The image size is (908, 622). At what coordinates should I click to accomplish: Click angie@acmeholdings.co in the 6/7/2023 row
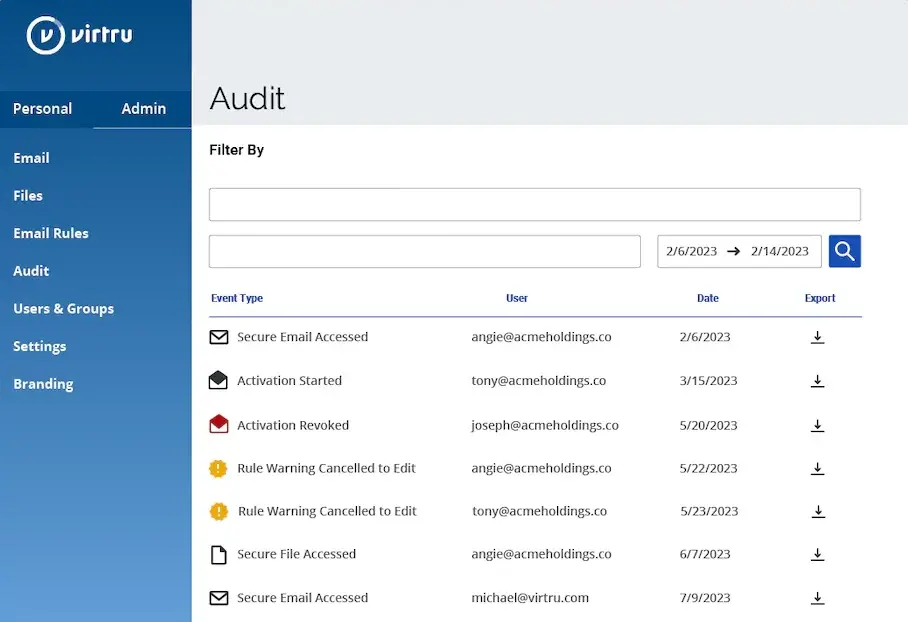541,554
